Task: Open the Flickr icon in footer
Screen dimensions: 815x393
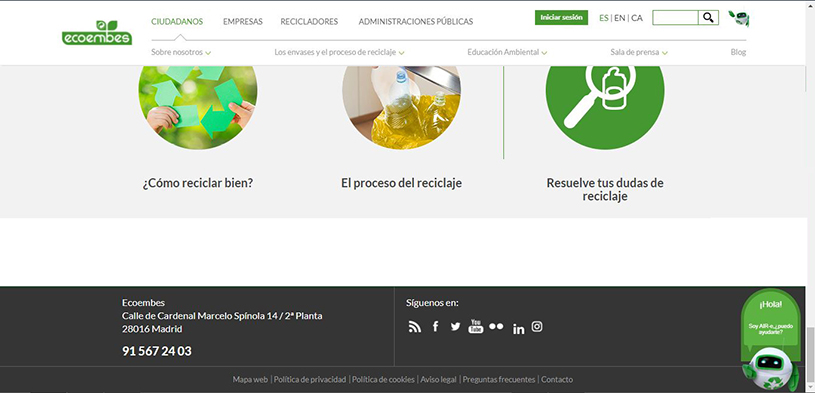Action: point(496,326)
